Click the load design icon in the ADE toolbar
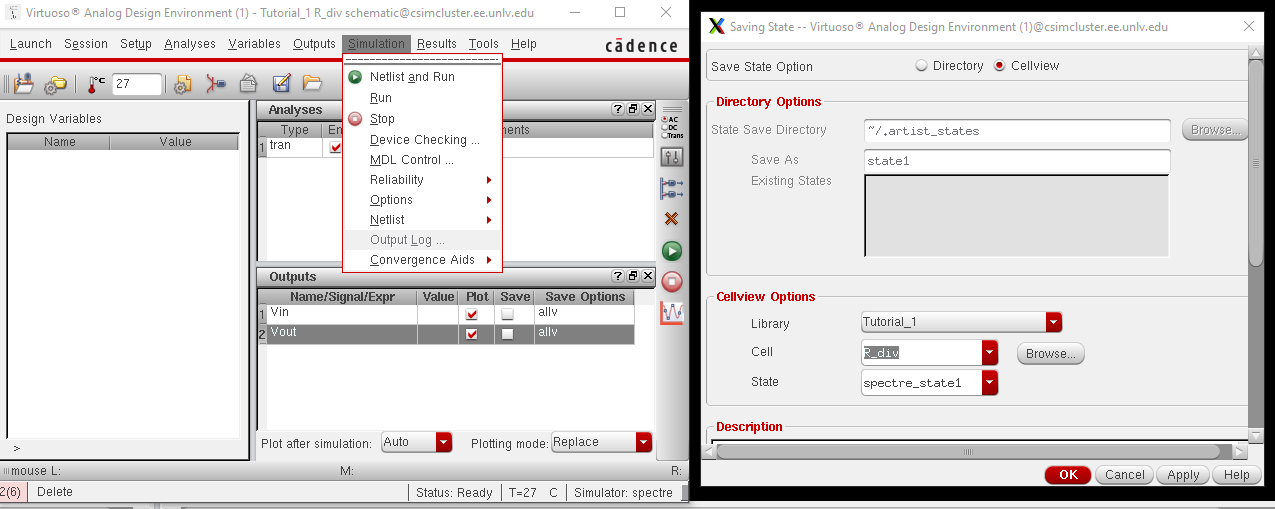Viewport: 1275px width, 509px height. [x=23, y=84]
